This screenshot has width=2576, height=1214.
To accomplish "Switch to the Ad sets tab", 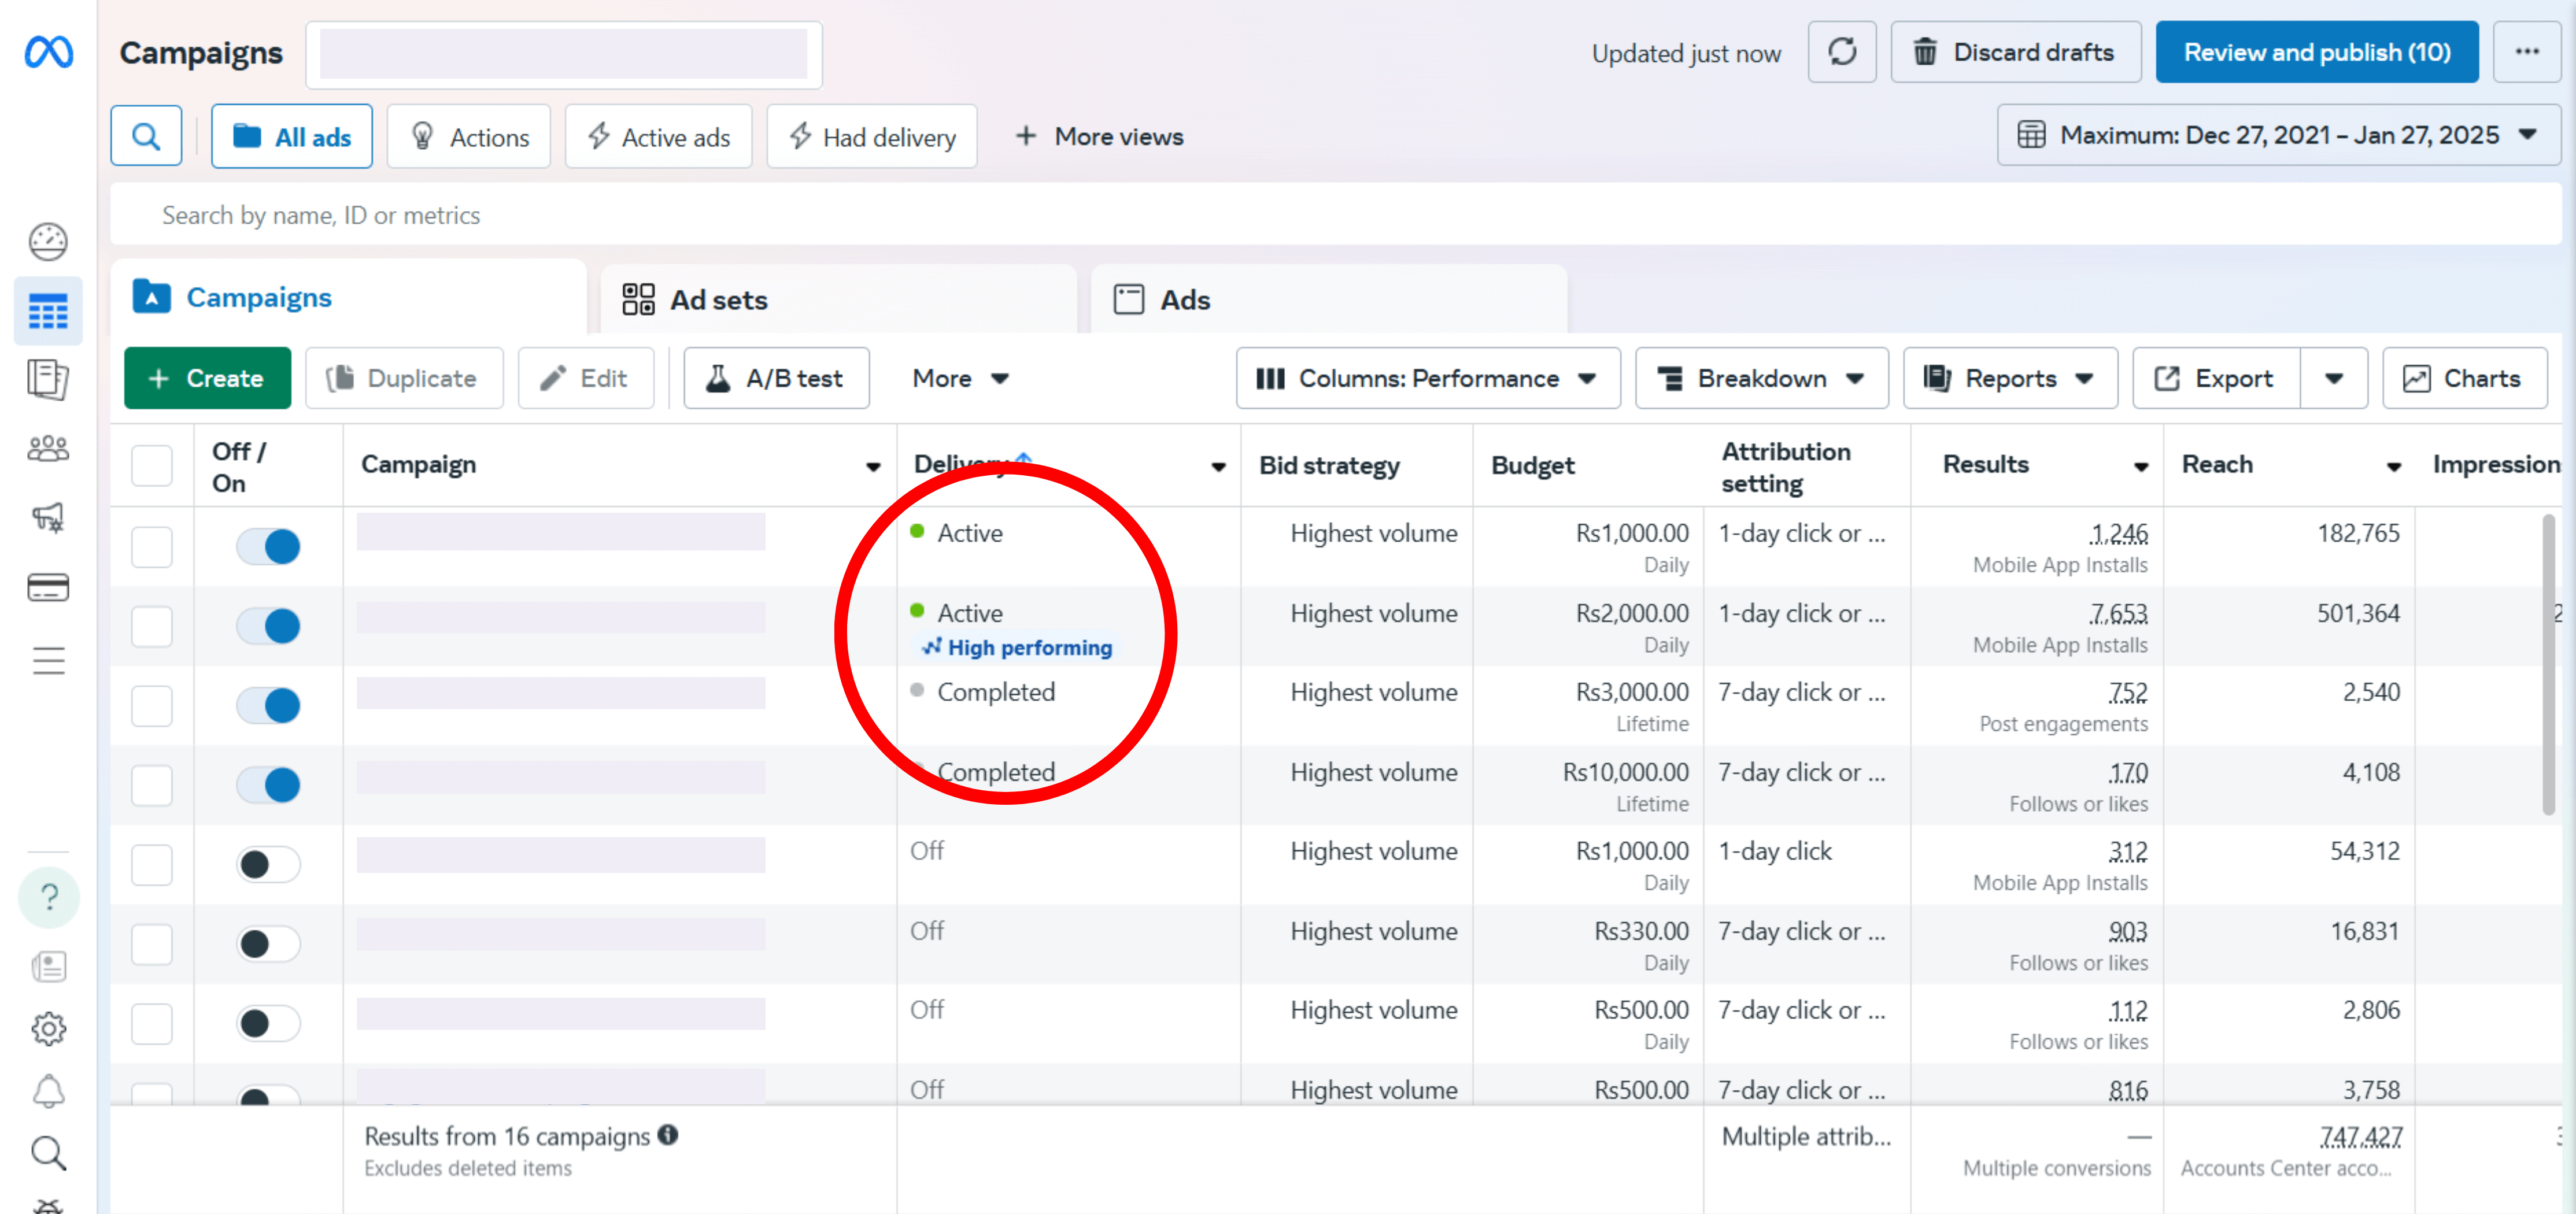I will 718,300.
